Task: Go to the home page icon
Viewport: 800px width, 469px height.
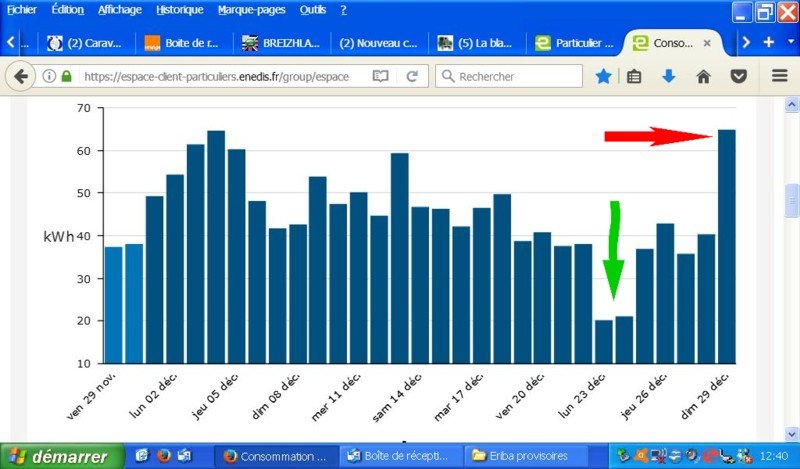Action: pos(704,76)
